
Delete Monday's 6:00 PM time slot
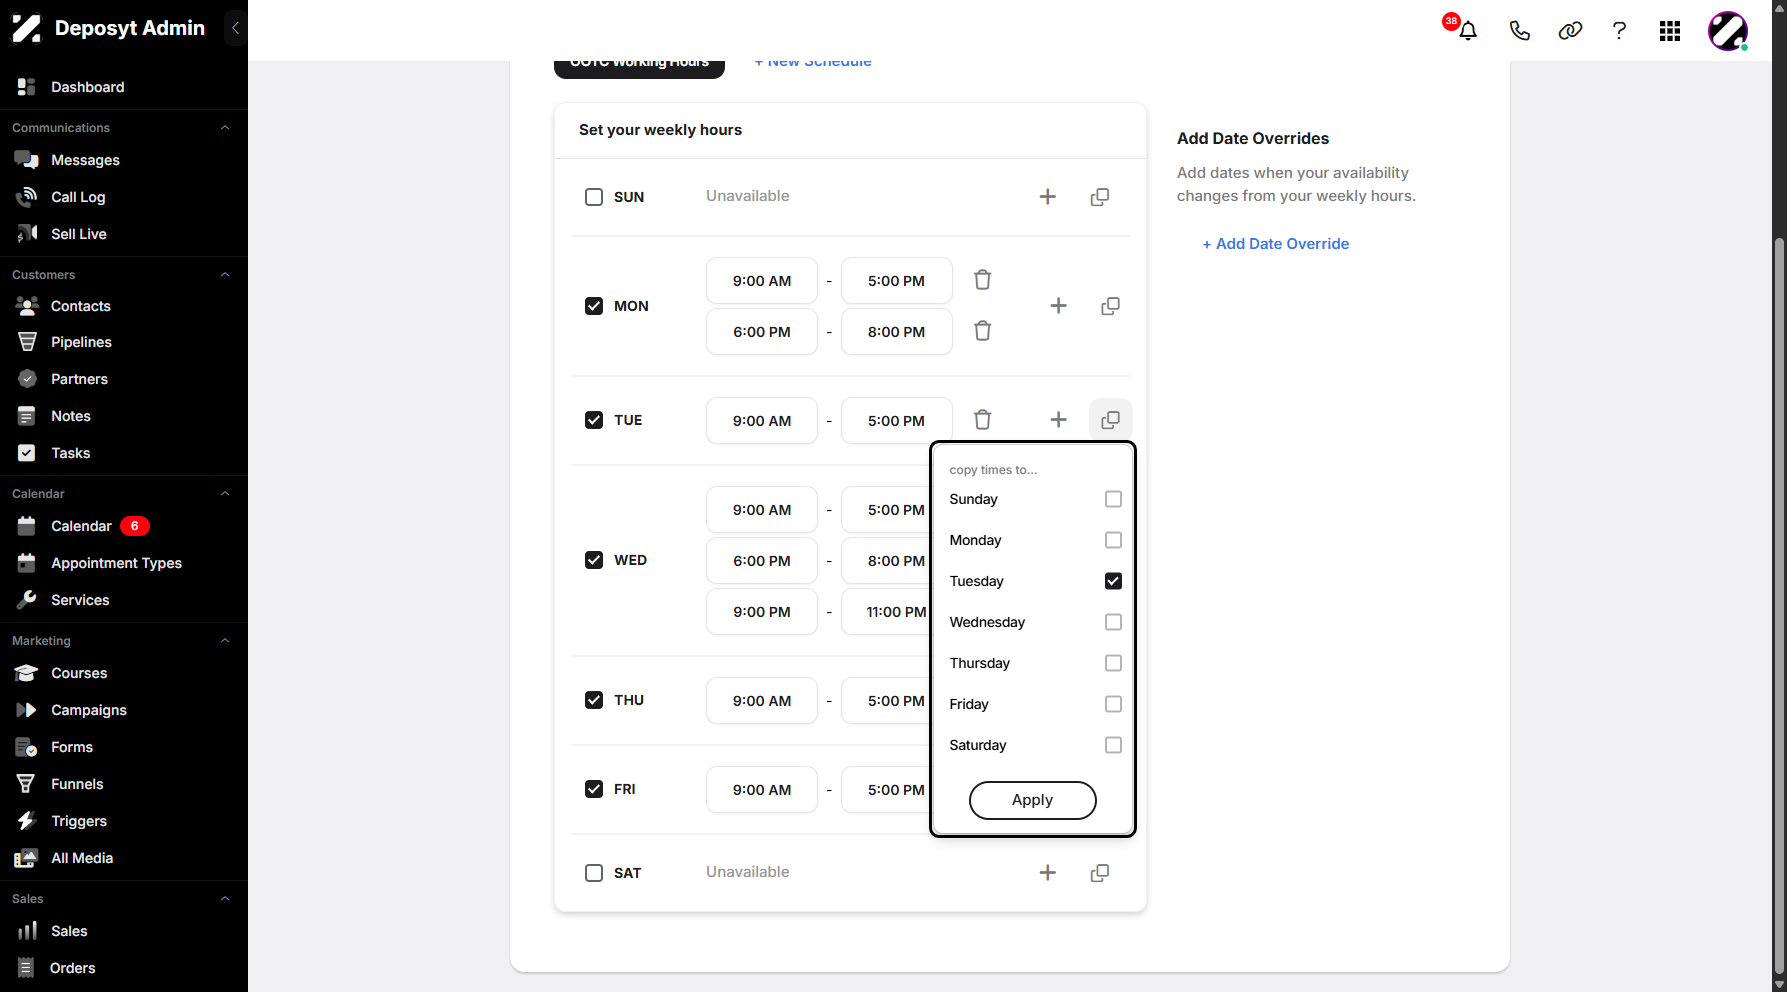coord(983,331)
